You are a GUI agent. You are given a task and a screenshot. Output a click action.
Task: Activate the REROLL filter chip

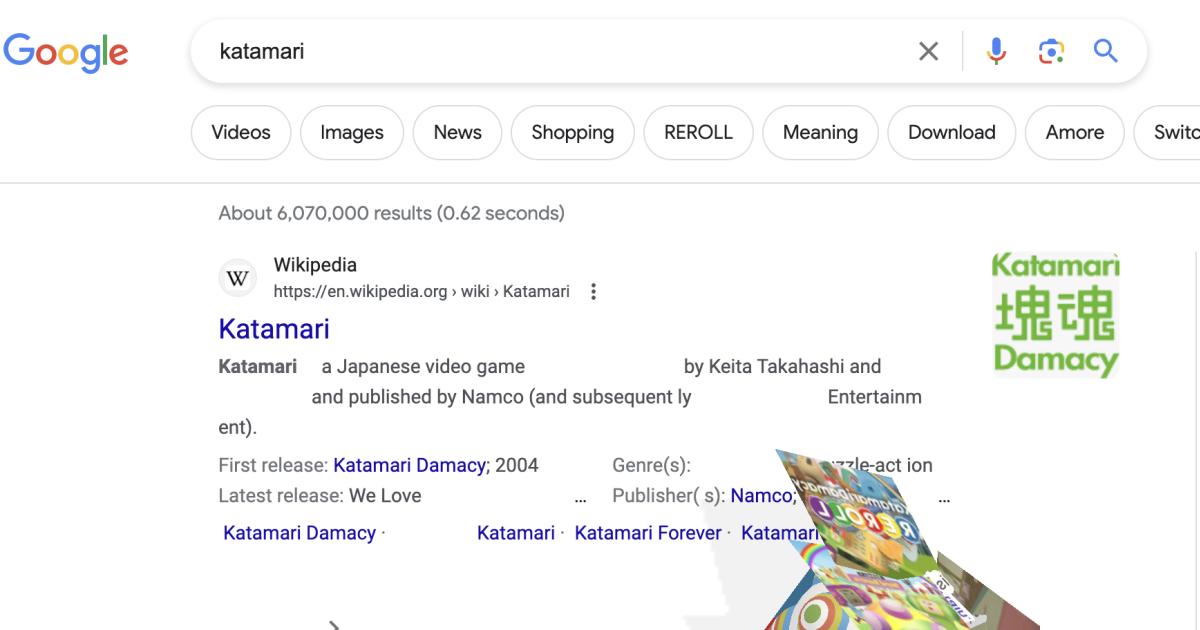698,132
